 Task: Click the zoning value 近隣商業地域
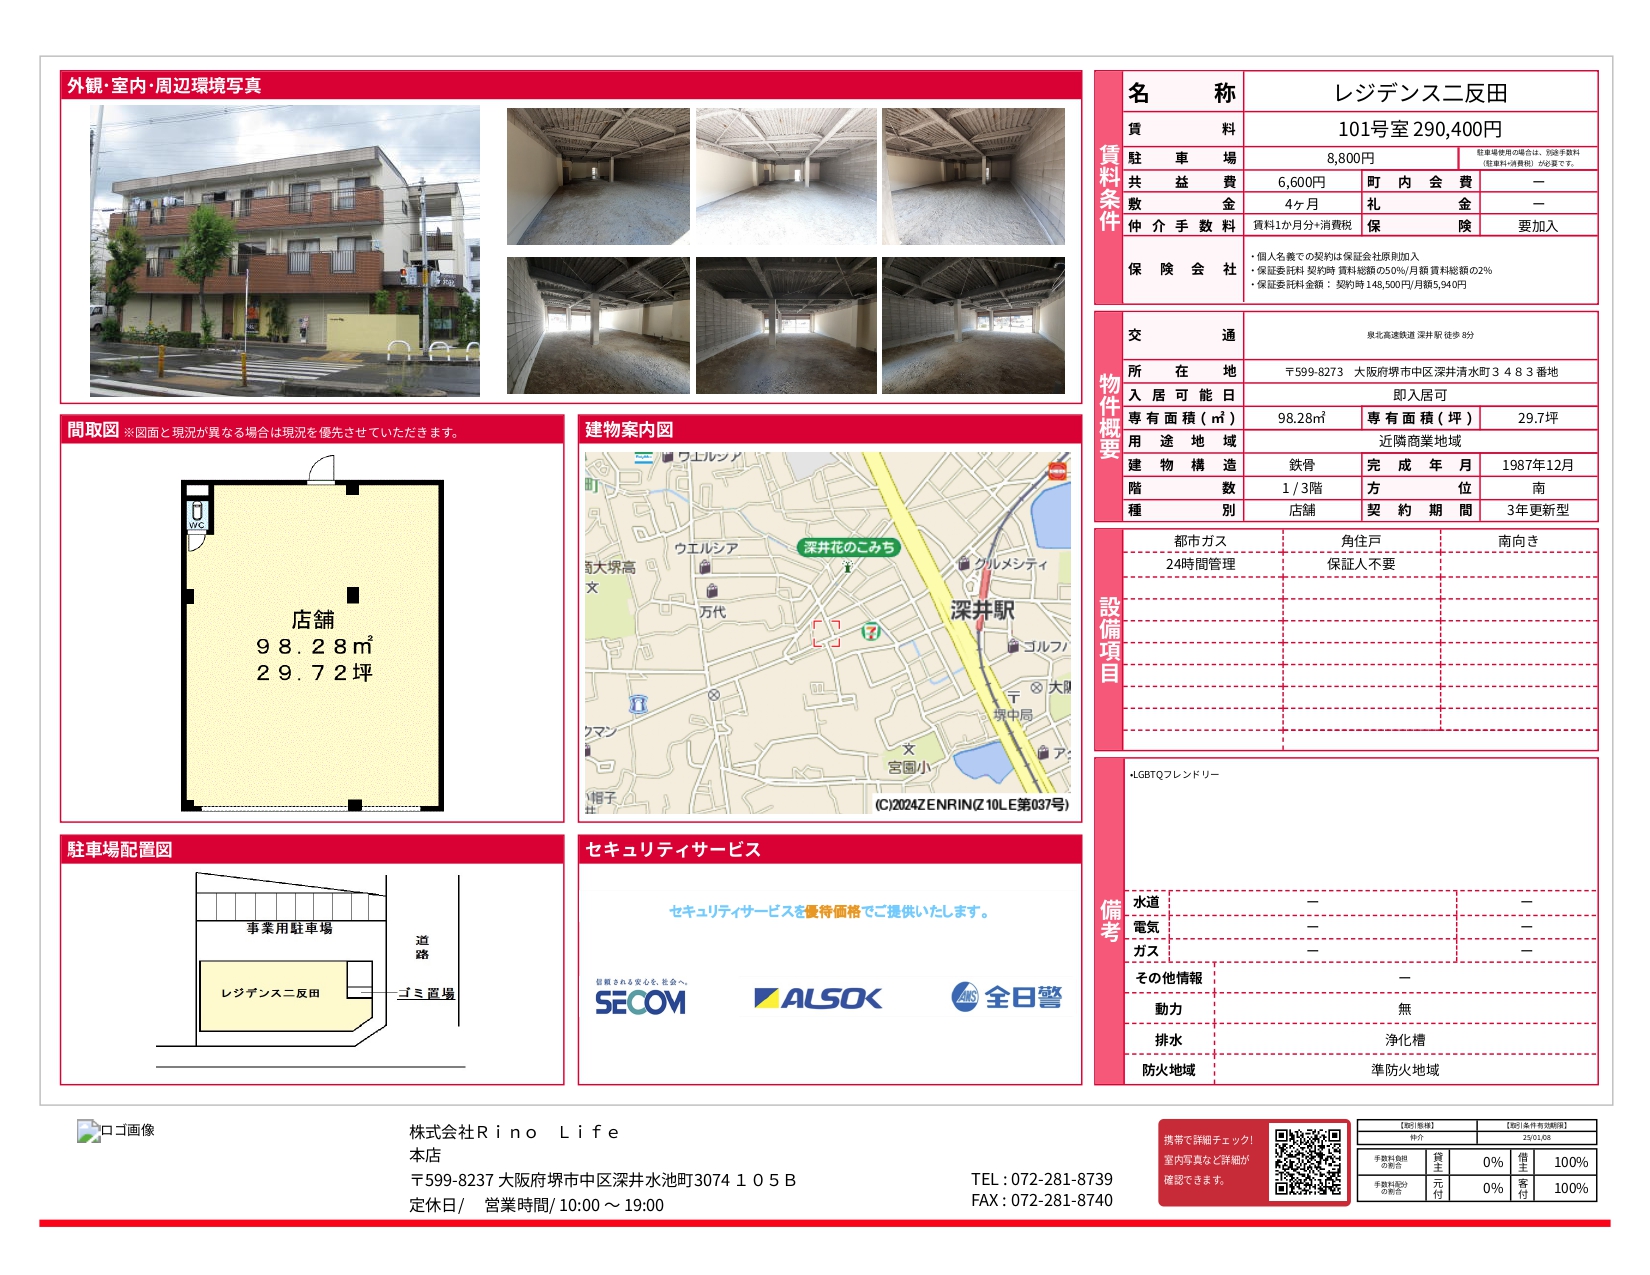click(x=1420, y=441)
